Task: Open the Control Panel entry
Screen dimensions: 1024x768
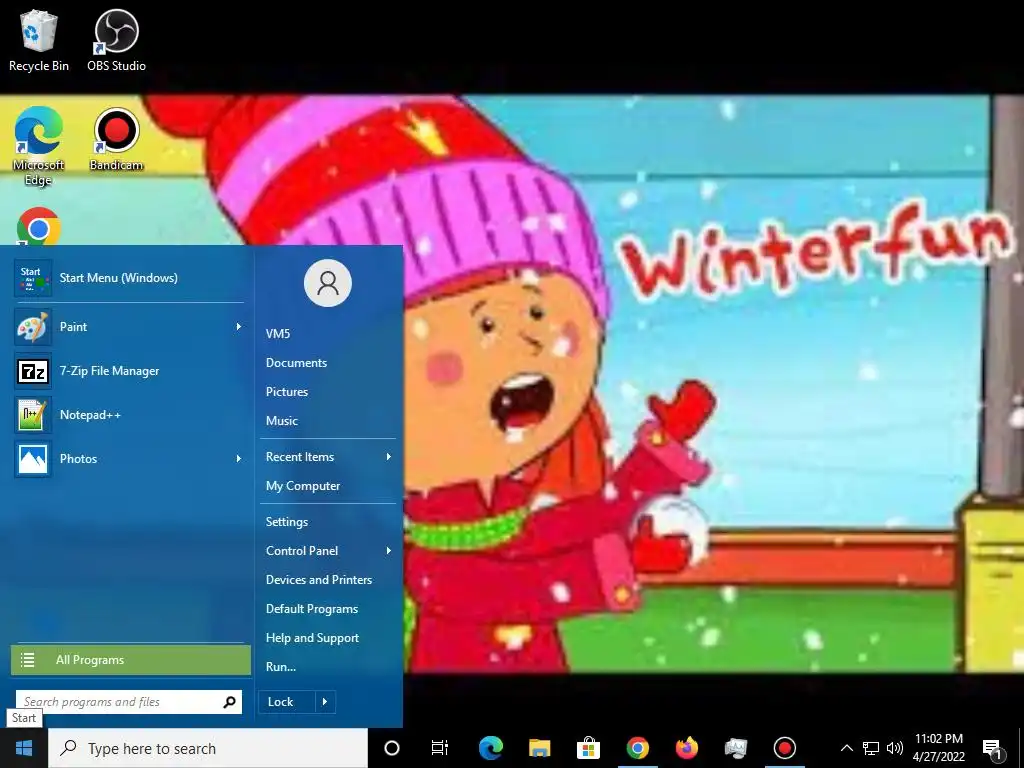Action: click(x=328, y=551)
